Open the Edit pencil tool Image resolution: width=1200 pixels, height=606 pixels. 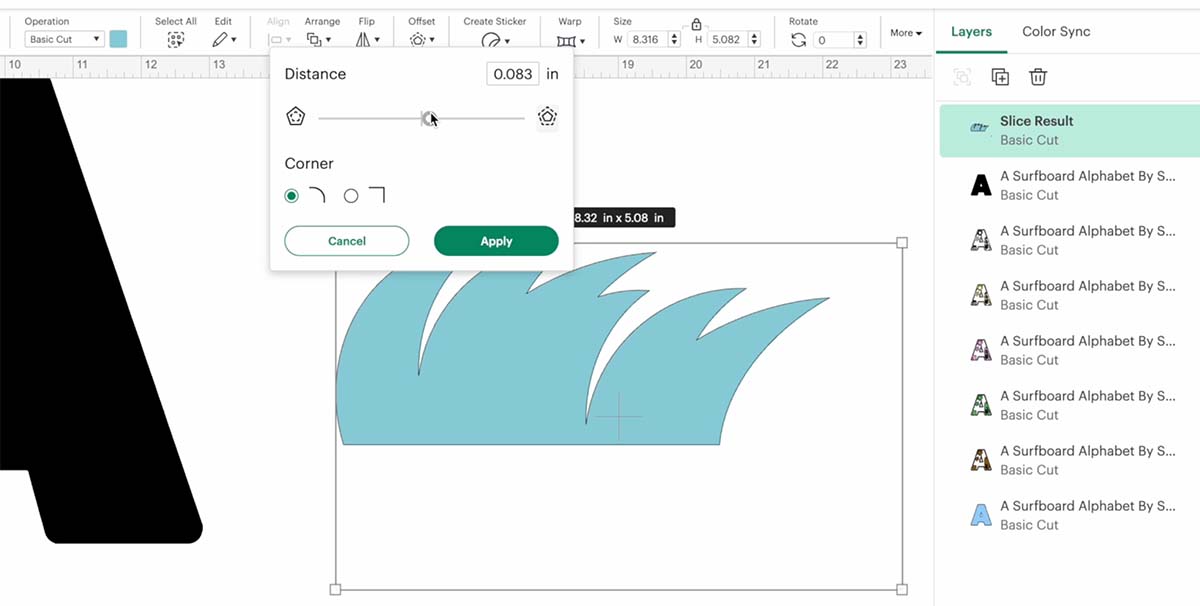pos(224,40)
